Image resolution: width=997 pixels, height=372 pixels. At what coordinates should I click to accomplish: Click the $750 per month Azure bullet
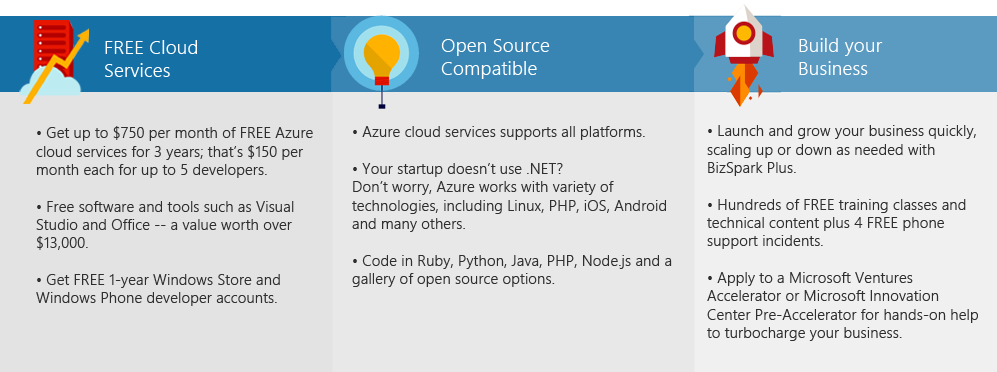click(x=175, y=151)
